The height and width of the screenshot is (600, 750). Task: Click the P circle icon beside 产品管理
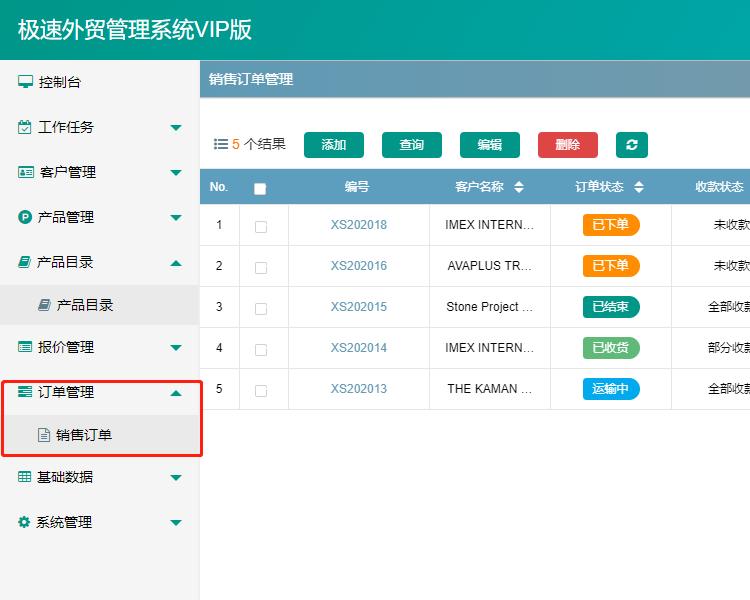(25, 217)
